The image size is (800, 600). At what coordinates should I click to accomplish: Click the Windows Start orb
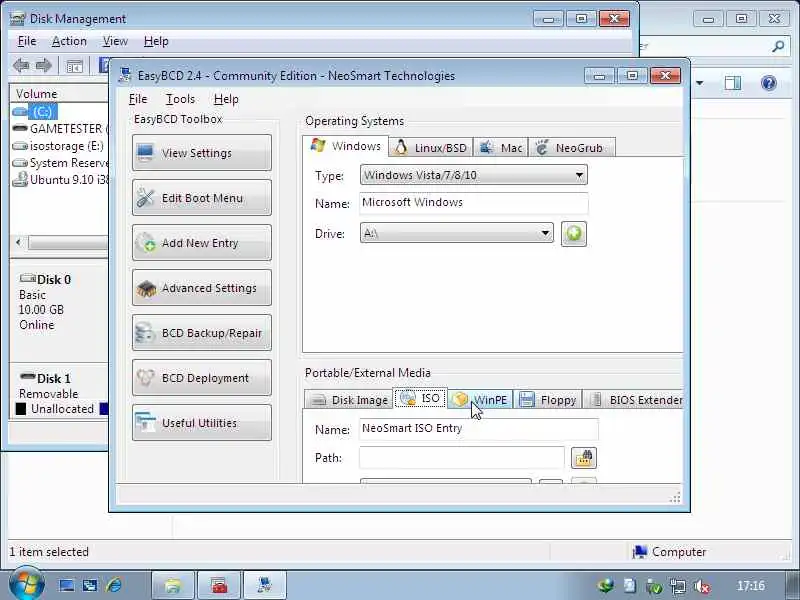(27, 583)
